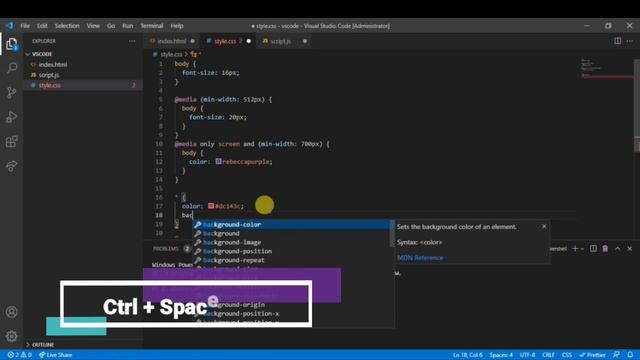The width and height of the screenshot is (640, 360).
Task: Open the Selection menu
Action: 67,26
